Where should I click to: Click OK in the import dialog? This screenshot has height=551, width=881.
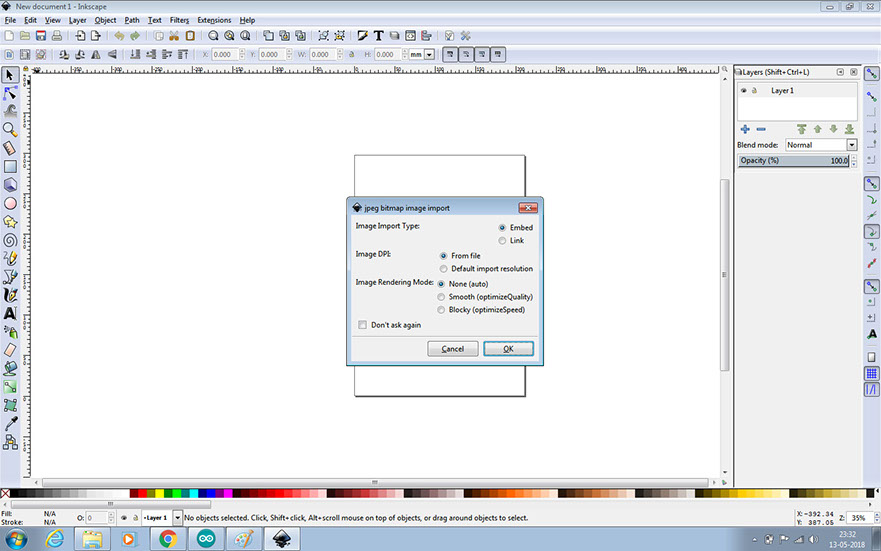point(508,349)
